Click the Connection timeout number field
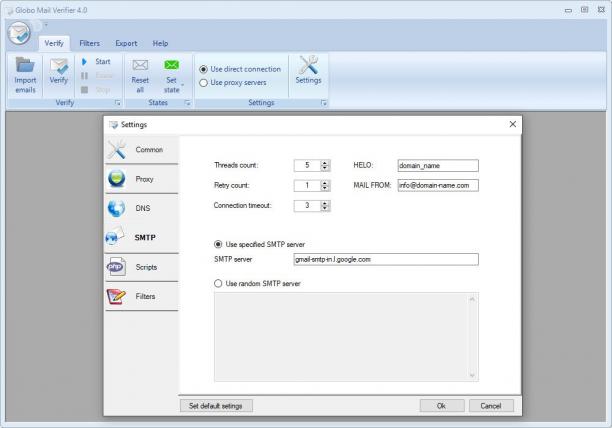This screenshot has width=612, height=428. (307, 206)
